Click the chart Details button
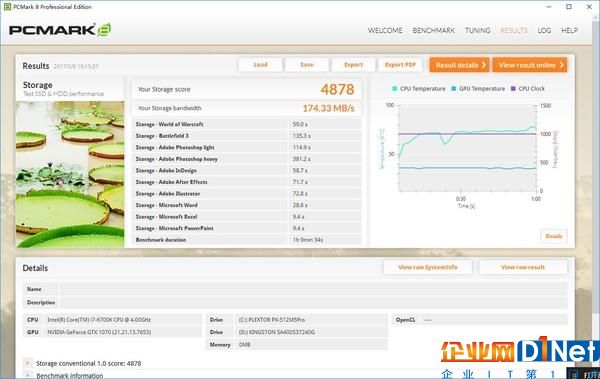 [x=554, y=236]
